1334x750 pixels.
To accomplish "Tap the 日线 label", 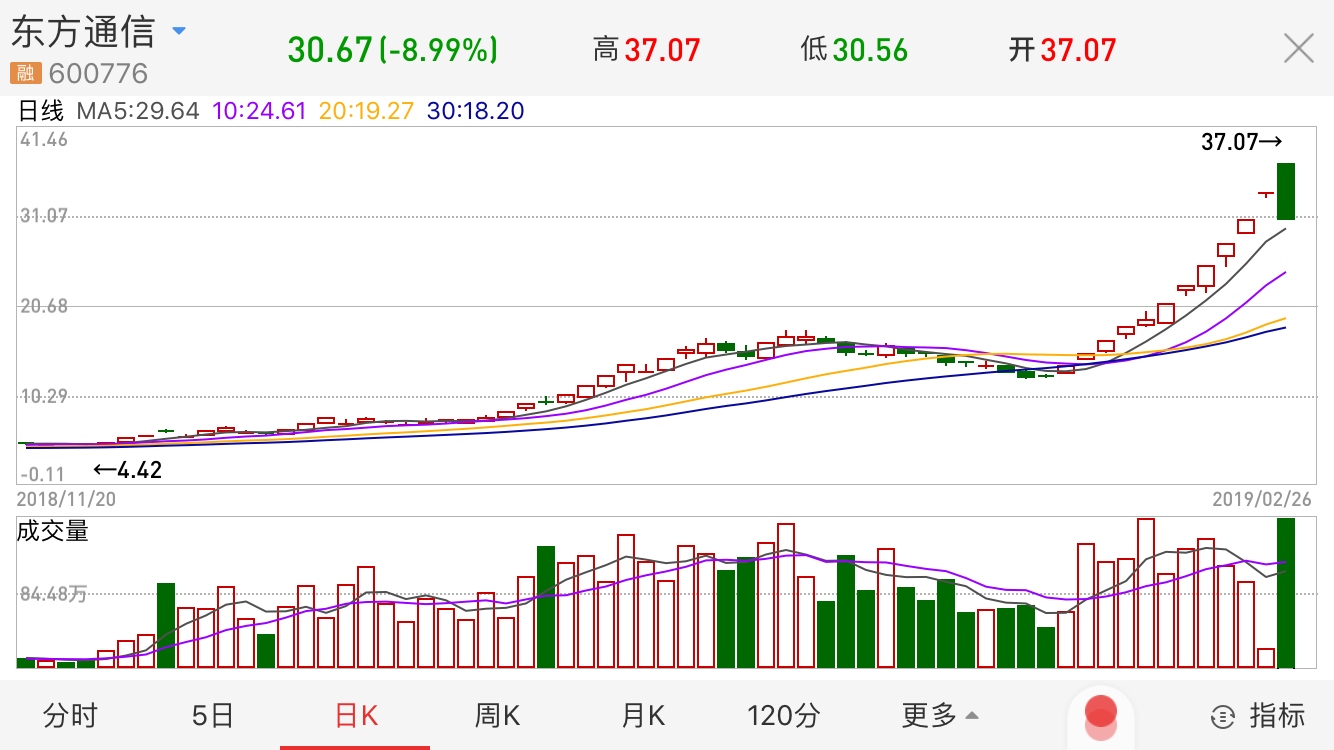I will [x=41, y=111].
